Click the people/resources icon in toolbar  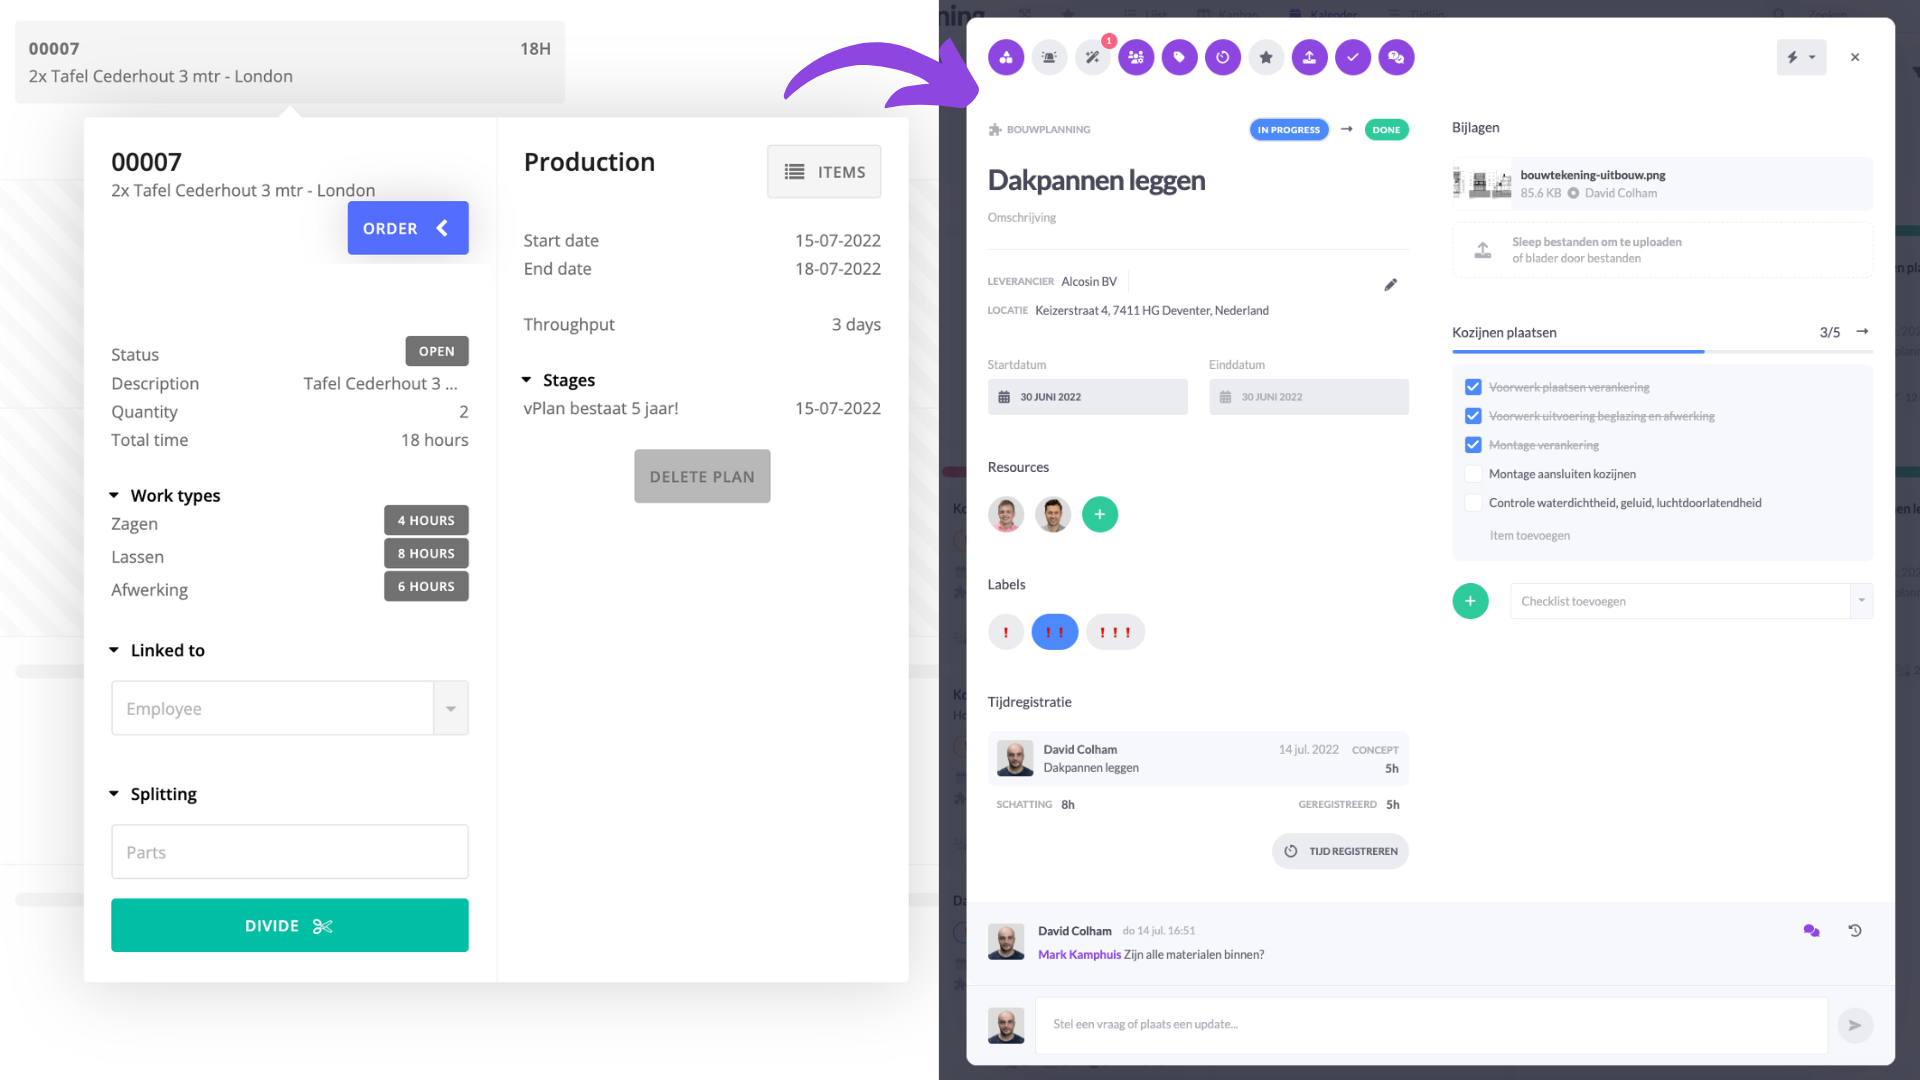tap(1135, 57)
